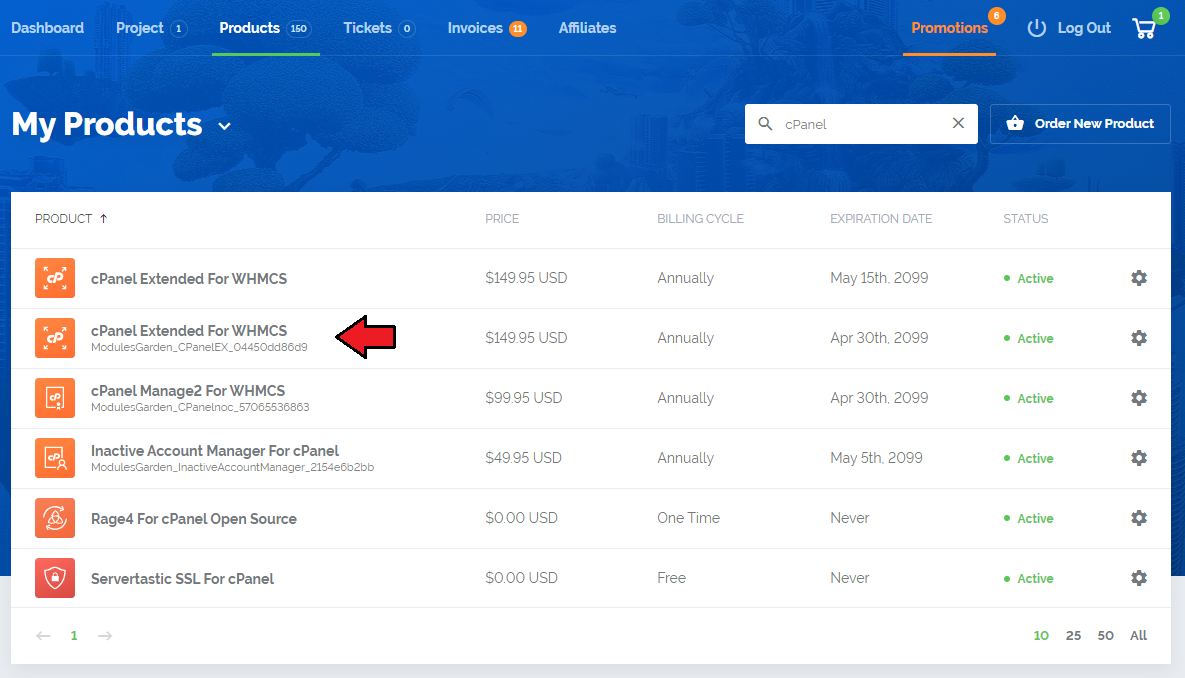Open the Products tab
This screenshot has height=678, width=1185.
[x=265, y=28]
